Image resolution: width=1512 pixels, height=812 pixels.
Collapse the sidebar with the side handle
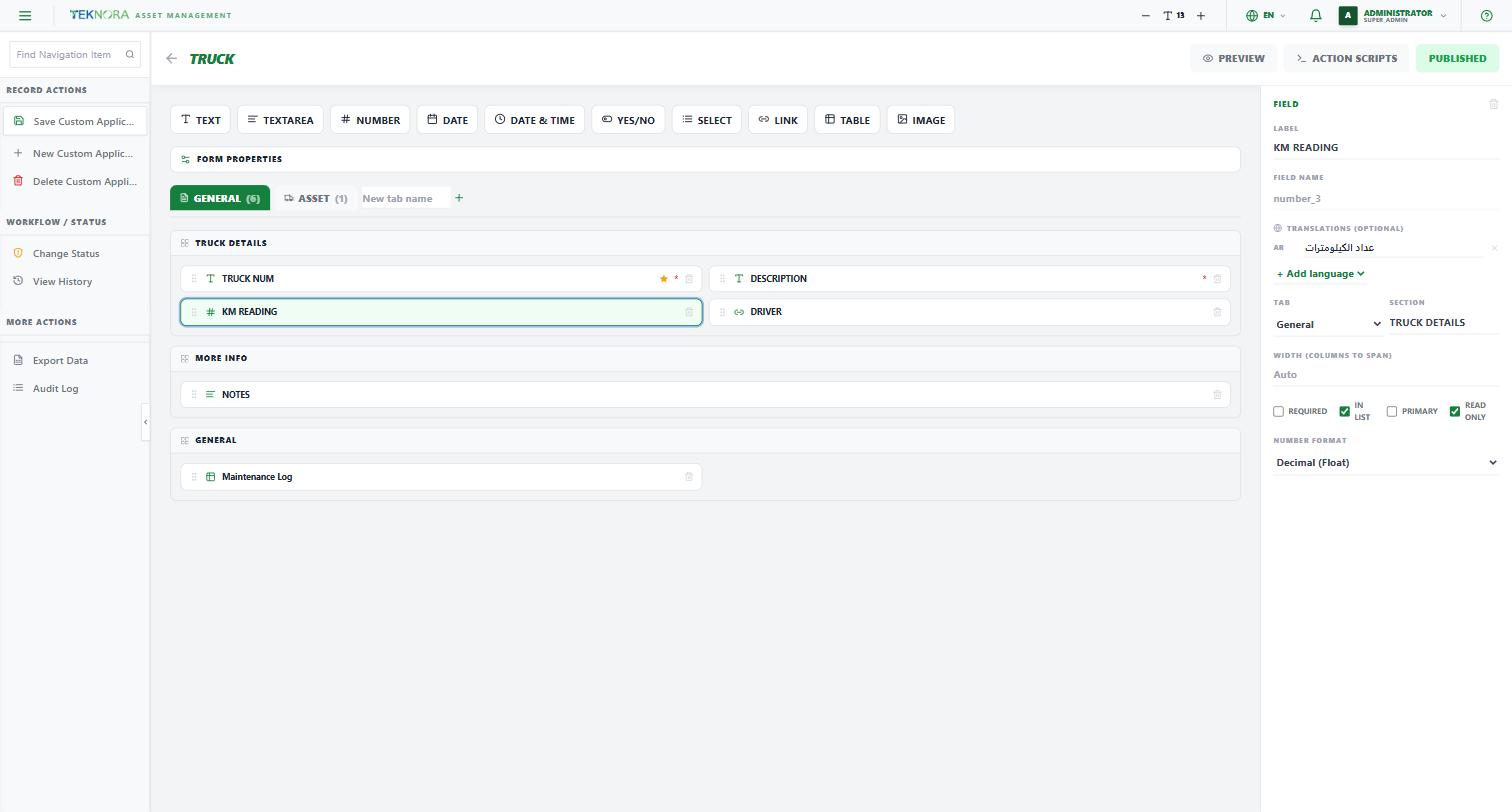(145, 422)
